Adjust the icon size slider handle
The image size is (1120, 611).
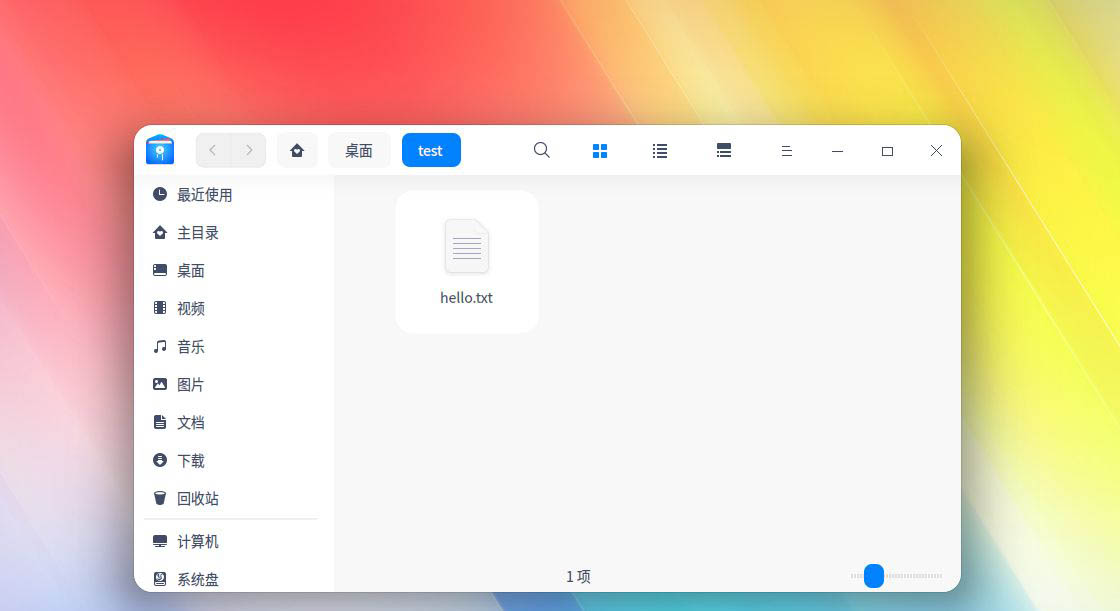[874, 575]
